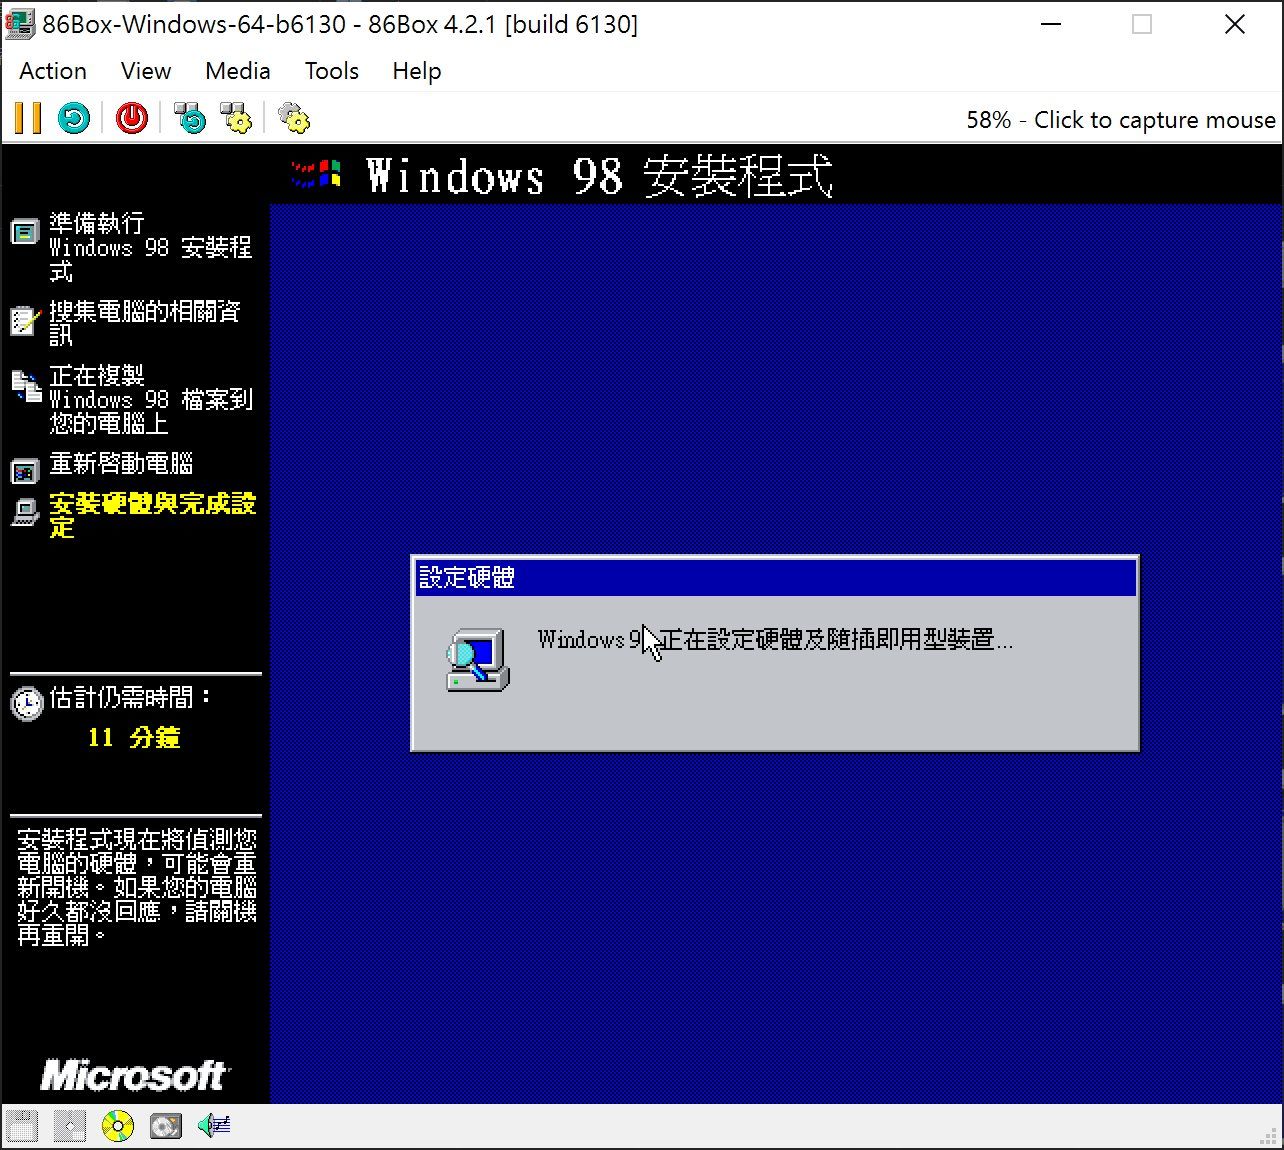The width and height of the screenshot is (1284, 1150).
Task: Open the View menu
Action: (x=146, y=71)
